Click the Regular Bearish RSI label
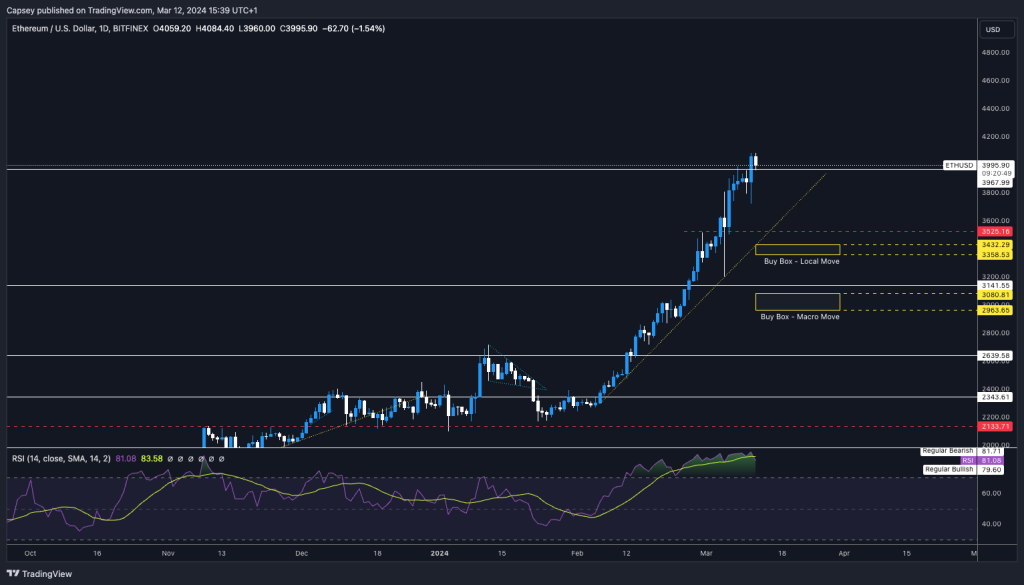The height and width of the screenshot is (585, 1024). [x=948, y=451]
